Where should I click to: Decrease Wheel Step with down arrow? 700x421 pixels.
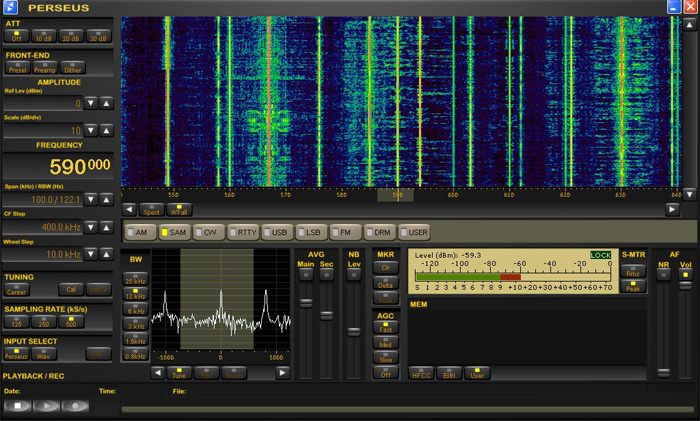[91, 254]
